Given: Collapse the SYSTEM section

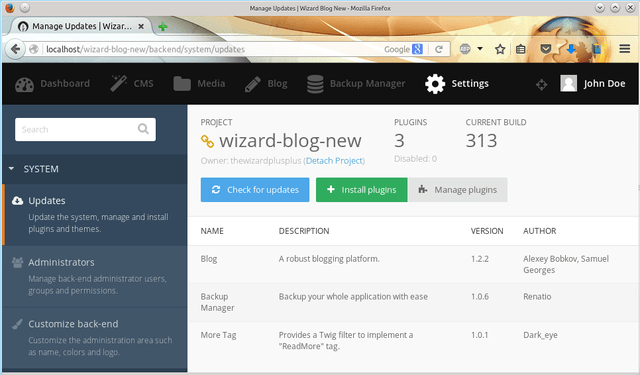Looking at the screenshot, I should pyautogui.click(x=95, y=169).
